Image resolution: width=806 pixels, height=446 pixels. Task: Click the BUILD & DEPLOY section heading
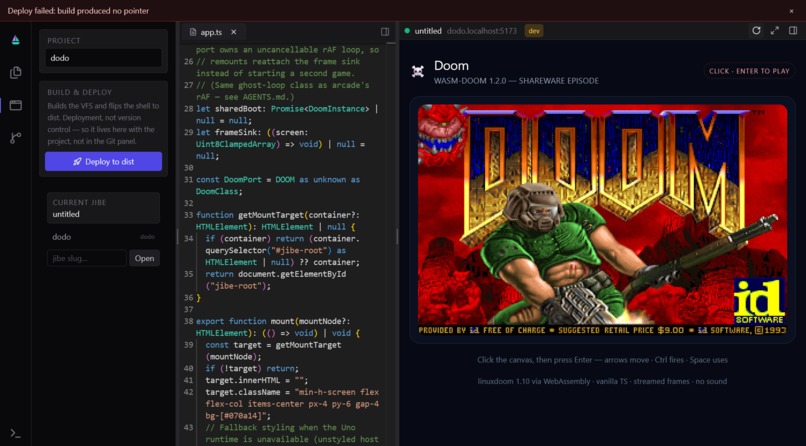80,92
